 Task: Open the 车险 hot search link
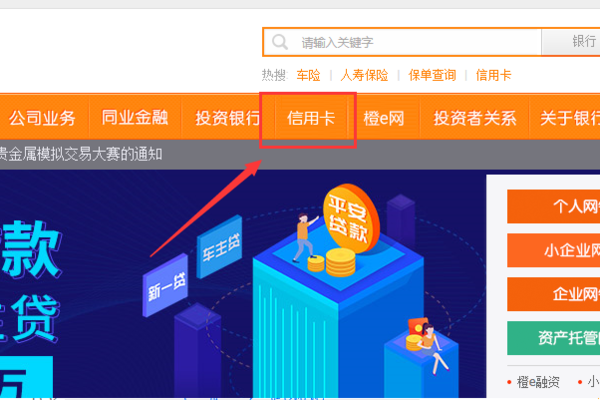click(308, 75)
